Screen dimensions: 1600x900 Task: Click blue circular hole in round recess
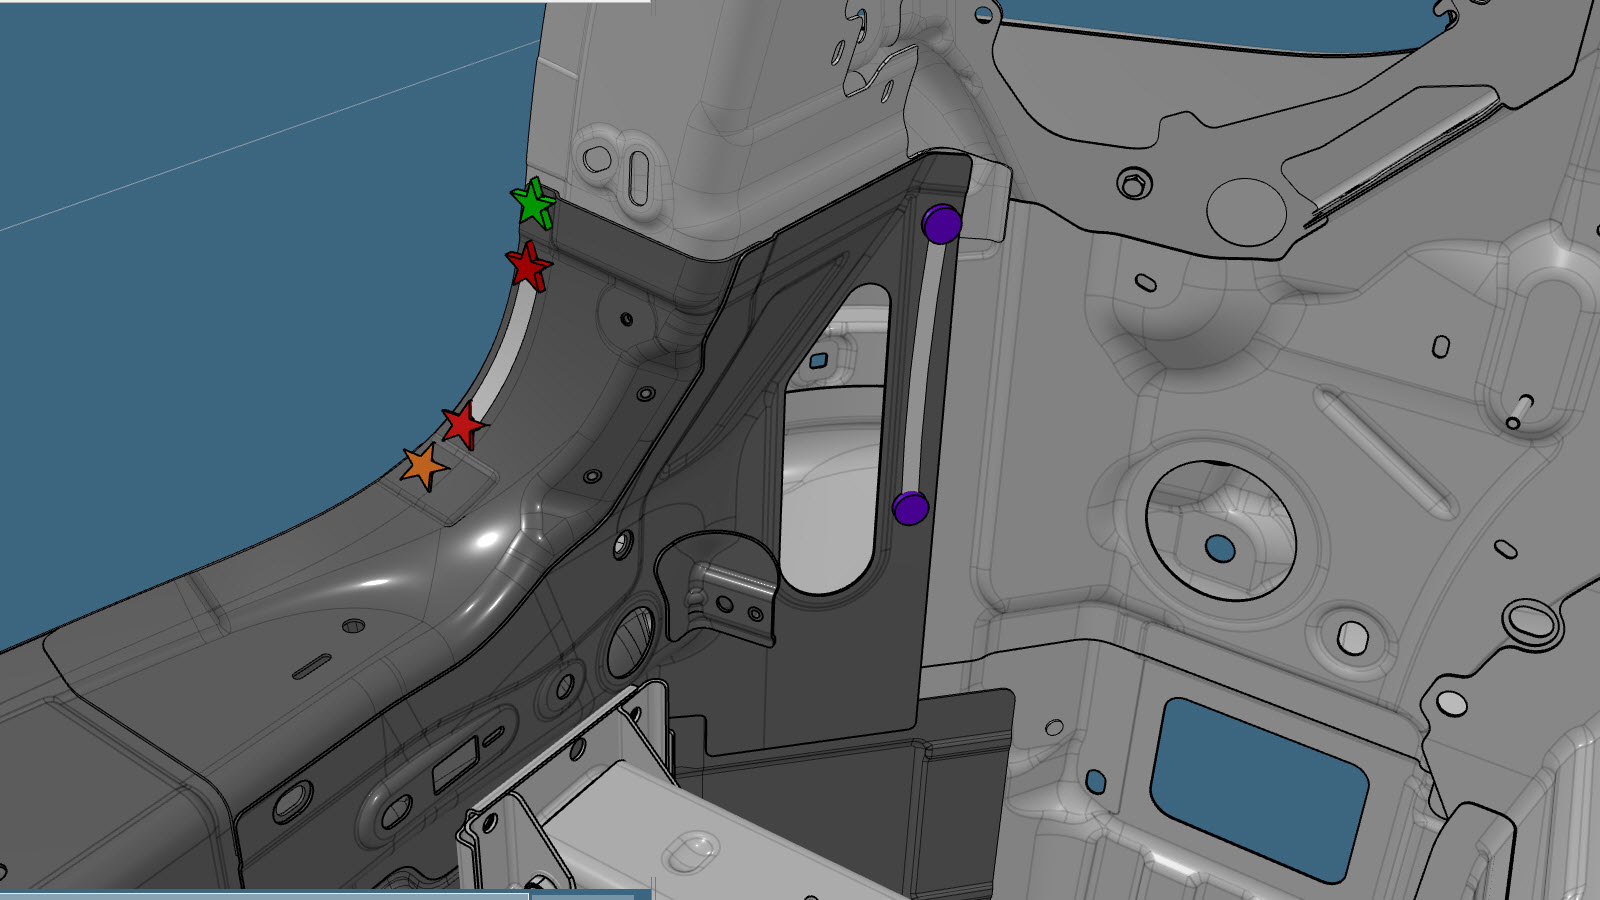pos(1220,548)
